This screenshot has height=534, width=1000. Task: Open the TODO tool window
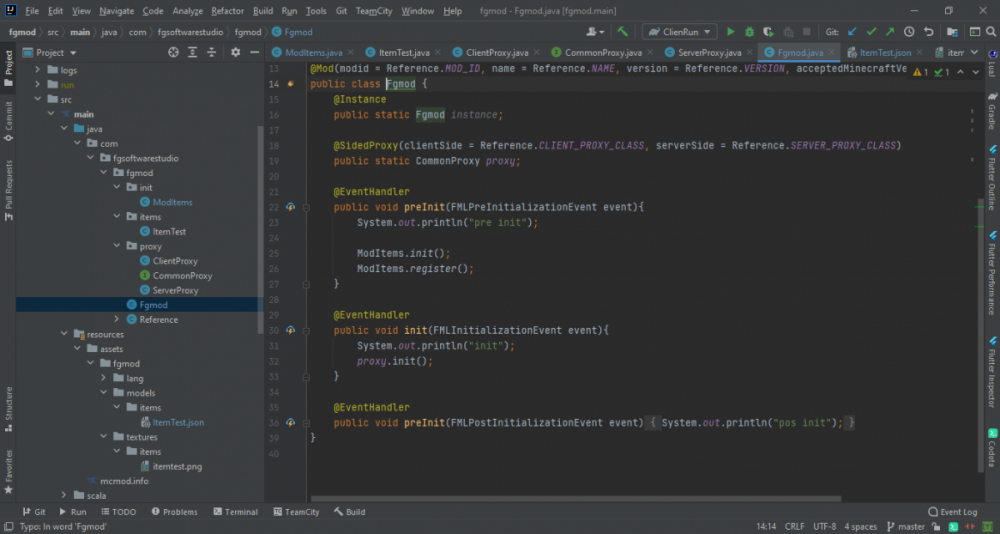[118, 512]
